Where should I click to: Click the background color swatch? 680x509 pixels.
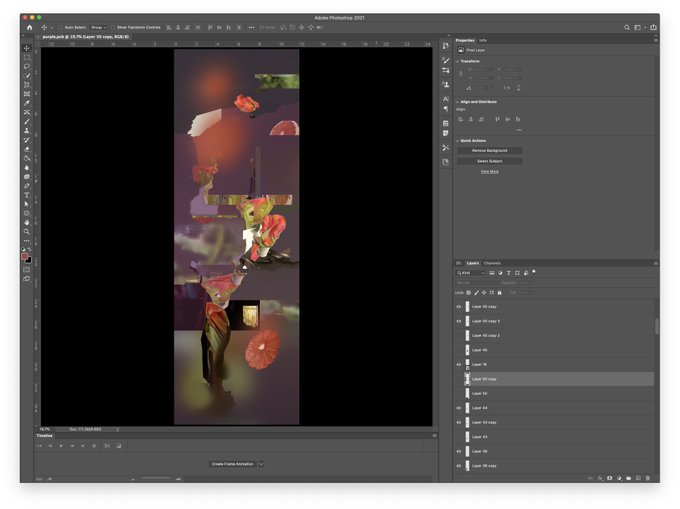[x=29, y=260]
